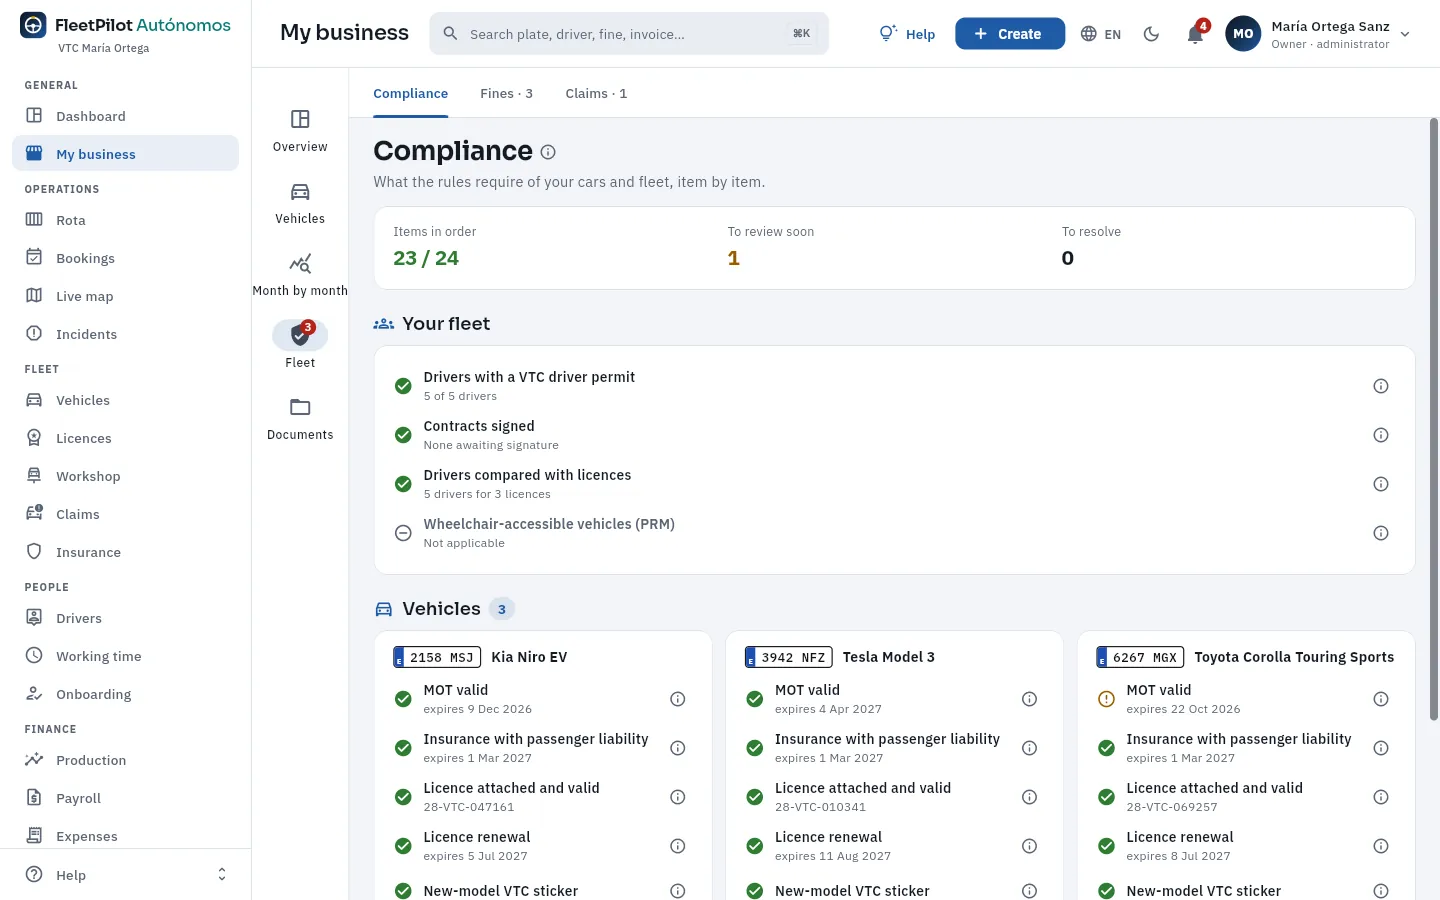
Task: Go to Dashboard in sidebar
Action: [x=125, y=116]
